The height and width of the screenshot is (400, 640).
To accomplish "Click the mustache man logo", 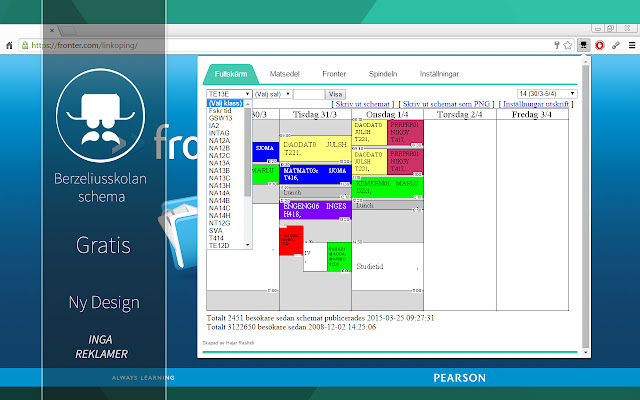I will pyautogui.click(x=100, y=116).
